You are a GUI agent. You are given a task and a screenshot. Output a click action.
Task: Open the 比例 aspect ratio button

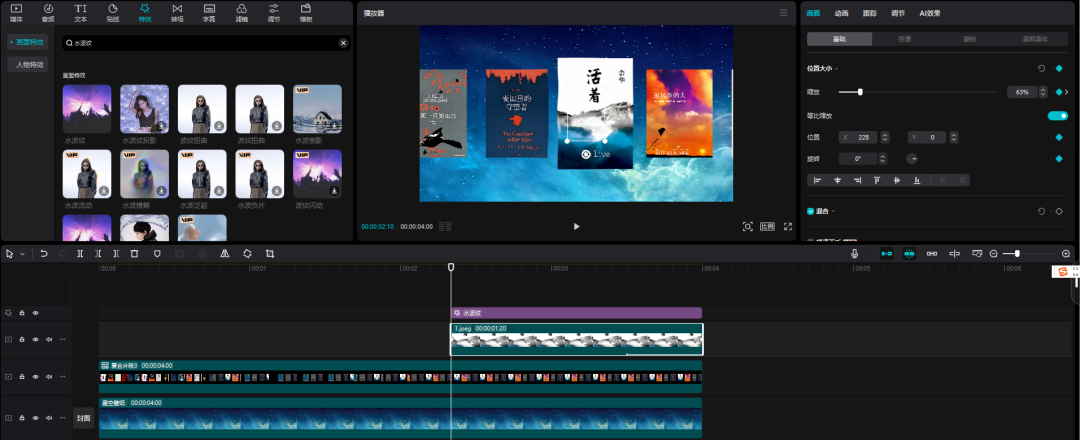(x=767, y=227)
